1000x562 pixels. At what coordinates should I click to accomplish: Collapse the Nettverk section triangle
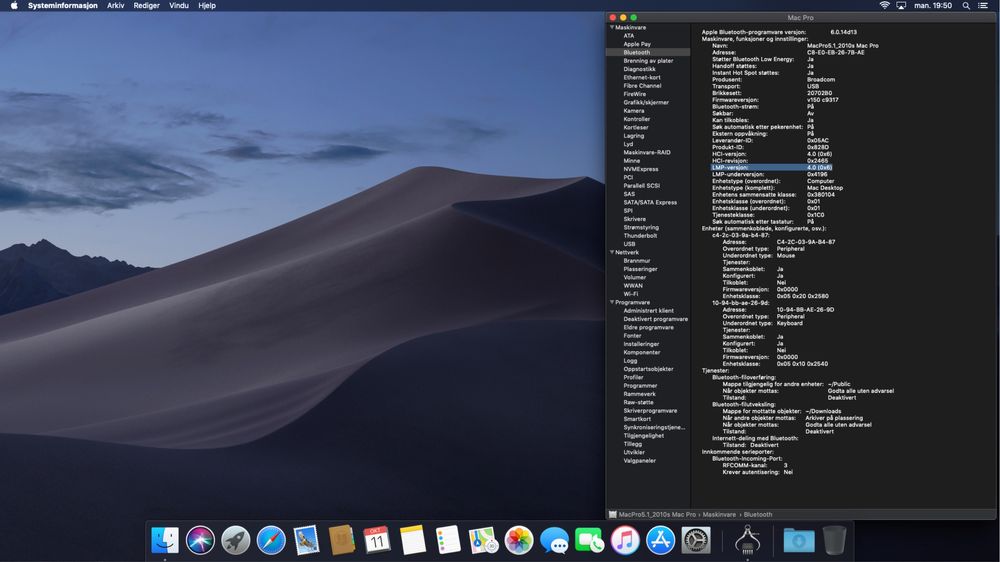click(x=612, y=252)
